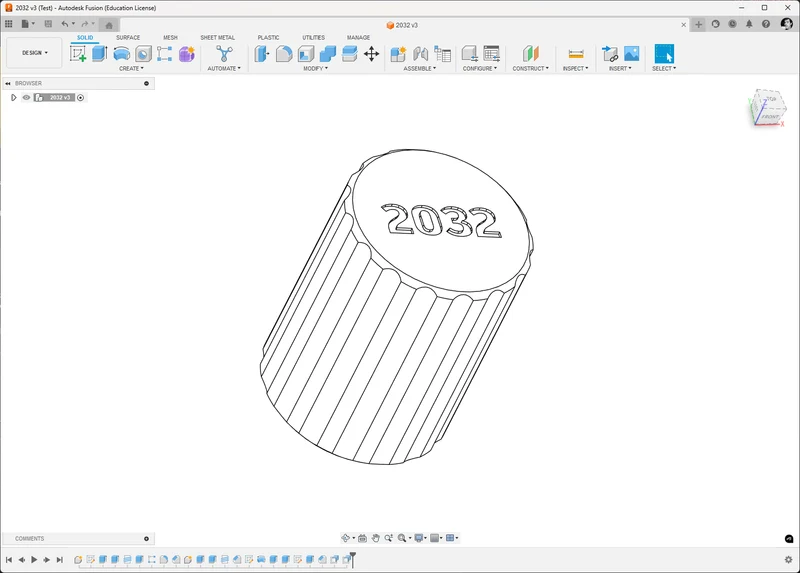Open the DESIGN workspace dropdown

(x=34, y=53)
